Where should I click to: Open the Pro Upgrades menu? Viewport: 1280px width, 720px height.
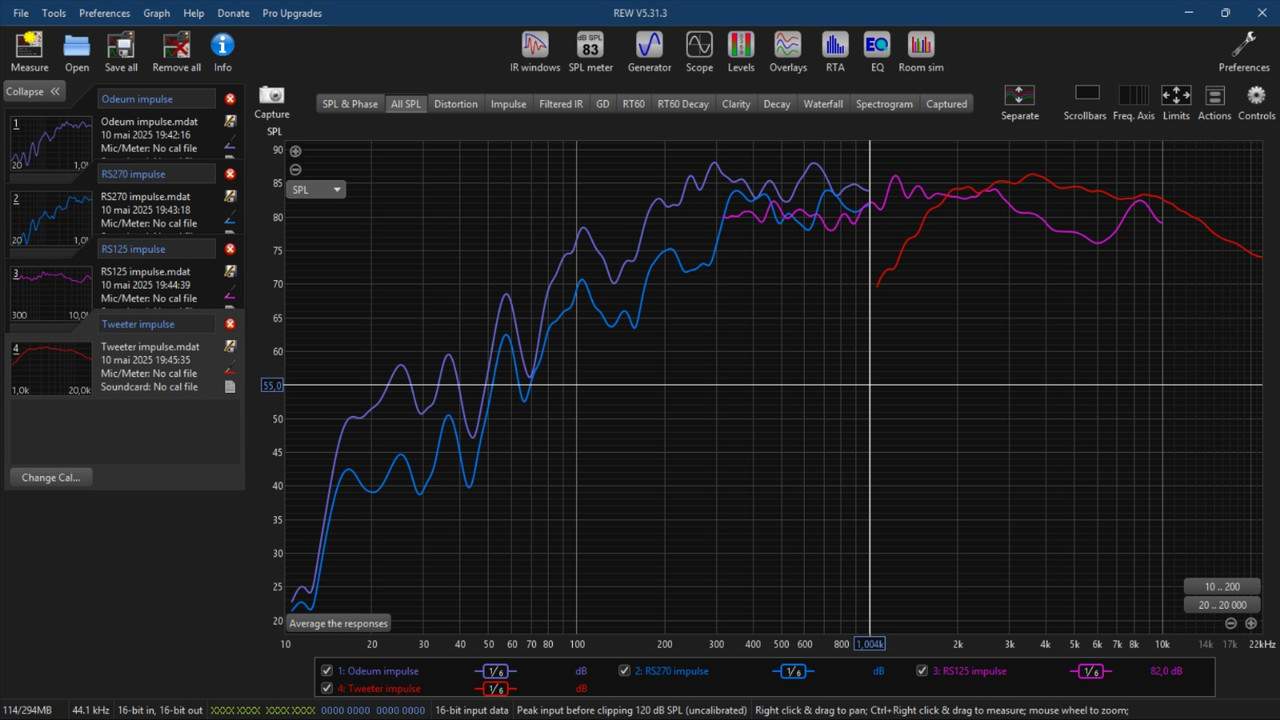click(x=292, y=13)
